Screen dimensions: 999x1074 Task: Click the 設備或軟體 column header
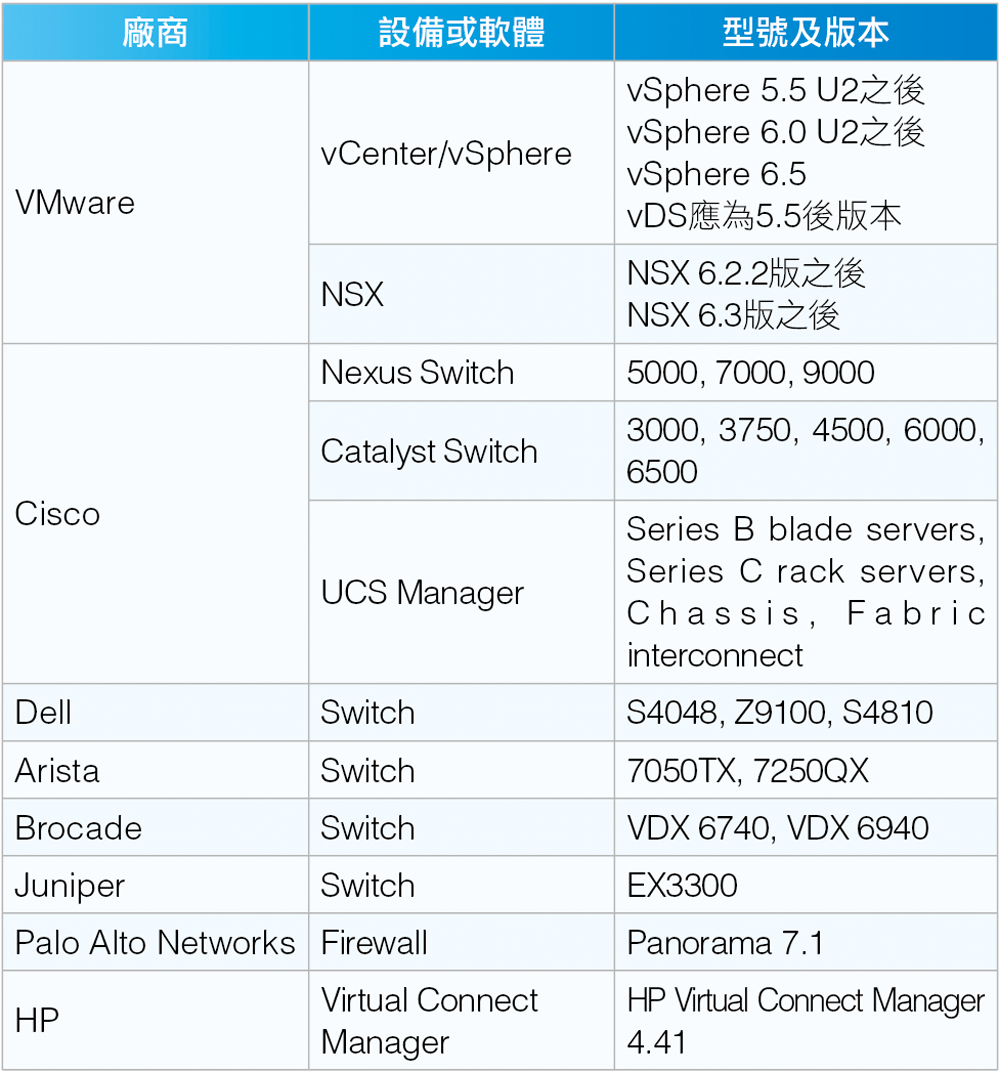[x=461, y=32]
